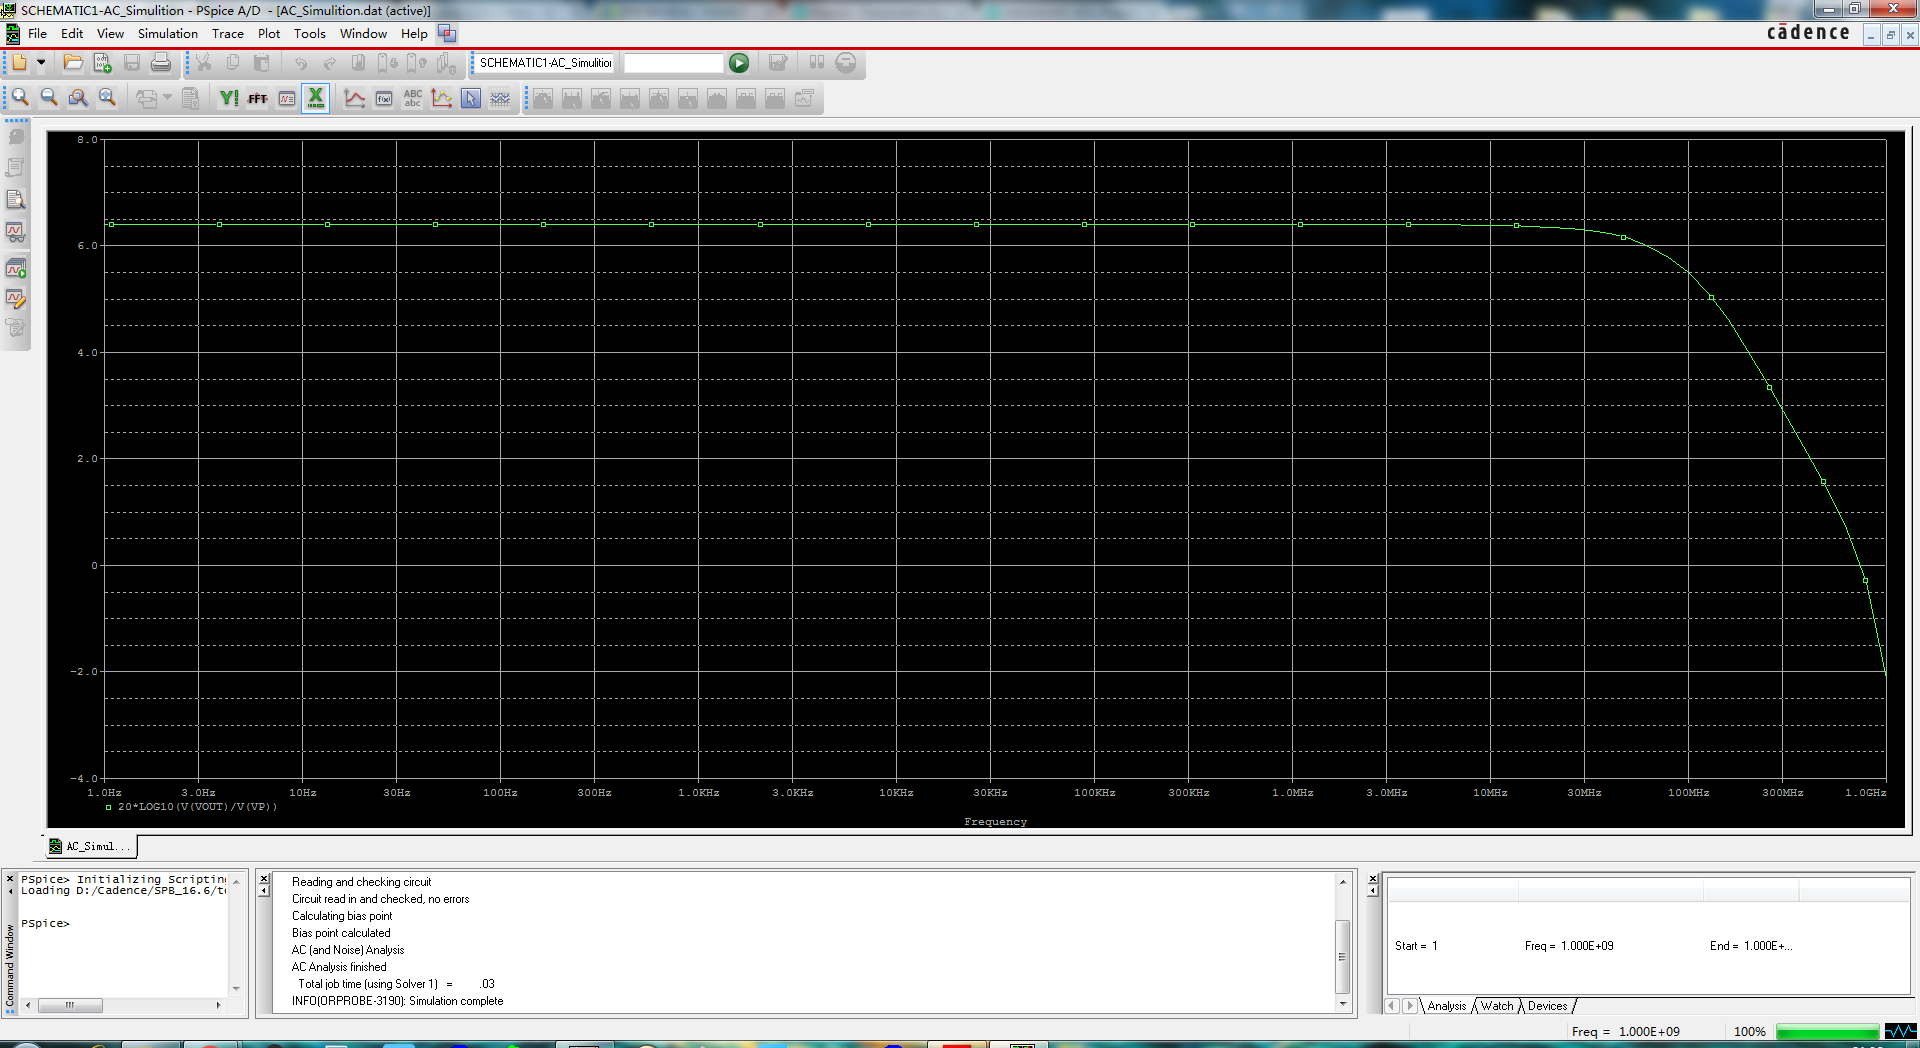Viewport: 1920px width, 1048px height.
Task: Click the Zoom Fit icon
Action: point(107,97)
